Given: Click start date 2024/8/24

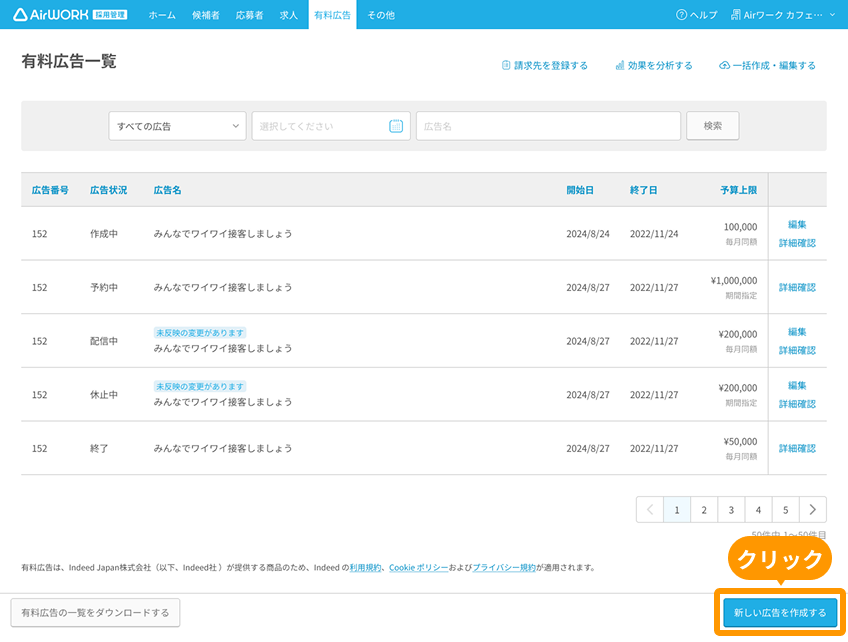Looking at the screenshot, I should [588, 234].
